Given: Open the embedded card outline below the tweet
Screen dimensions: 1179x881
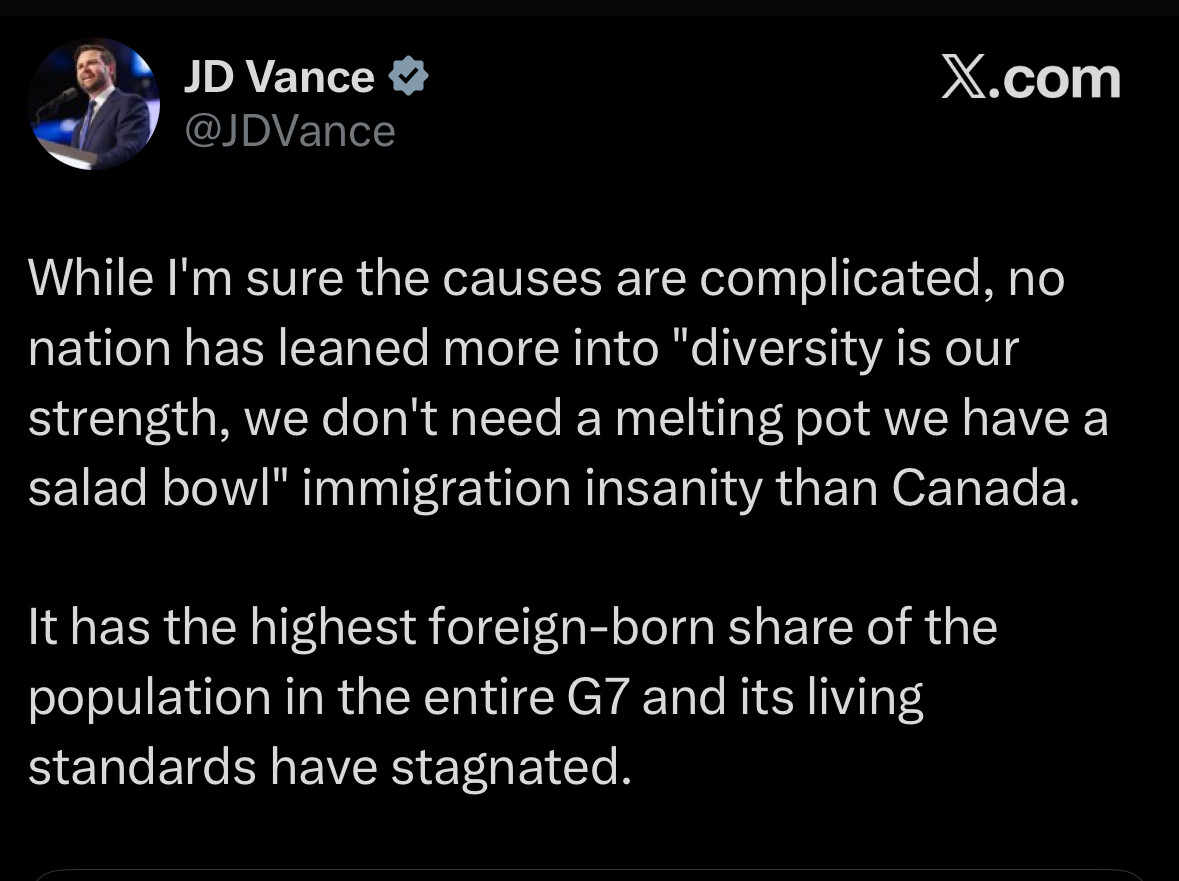Looking at the screenshot, I should [589, 874].
